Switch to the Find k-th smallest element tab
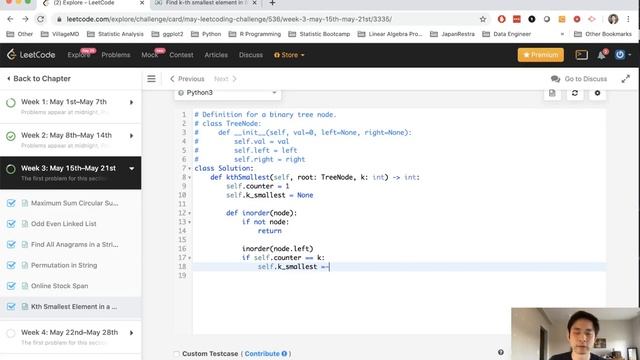 pyautogui.click(x=206, y=3)
